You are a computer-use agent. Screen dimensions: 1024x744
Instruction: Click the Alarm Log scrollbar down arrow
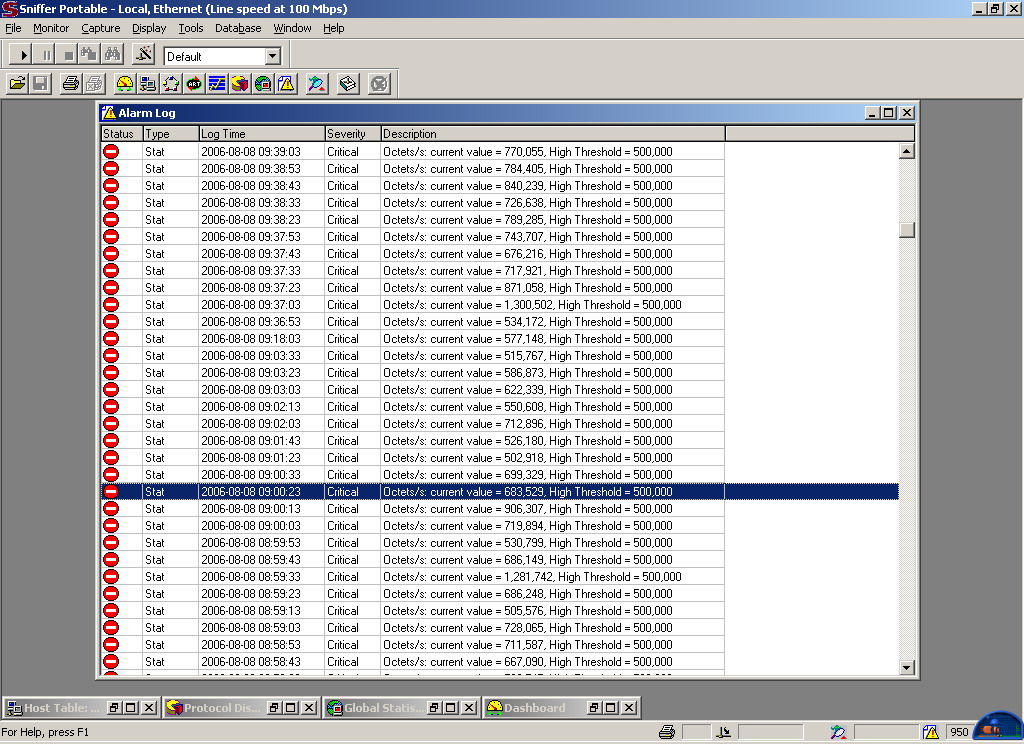(x=907, y=667)
